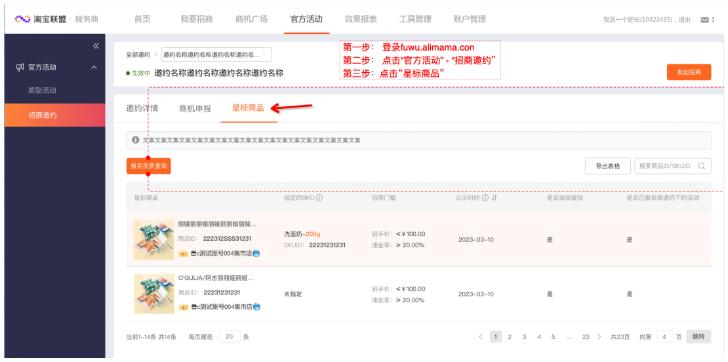This screenshot has width=728, height=362.
Task: Open the 账户管理 nav item
Action: point(470,19)
